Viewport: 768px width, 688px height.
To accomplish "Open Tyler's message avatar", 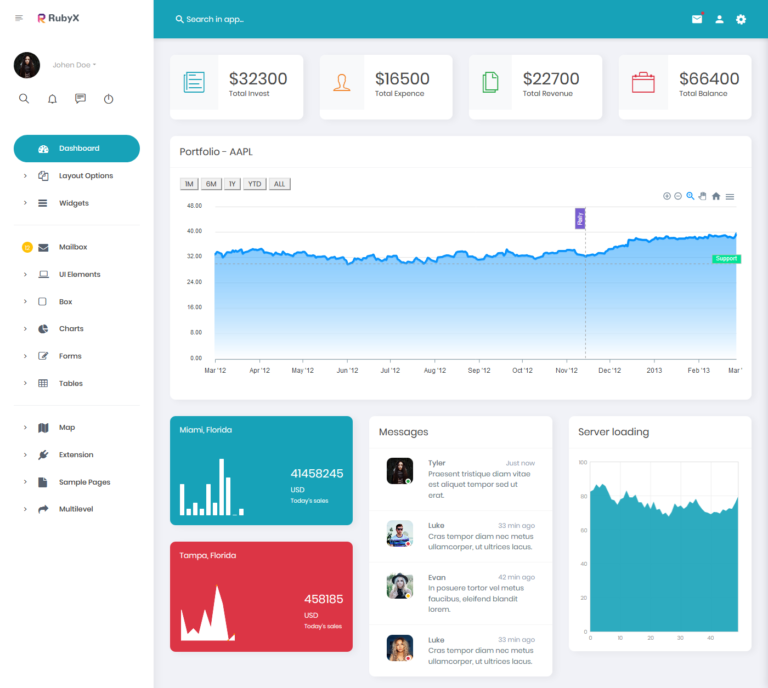I will click(400, 471).
